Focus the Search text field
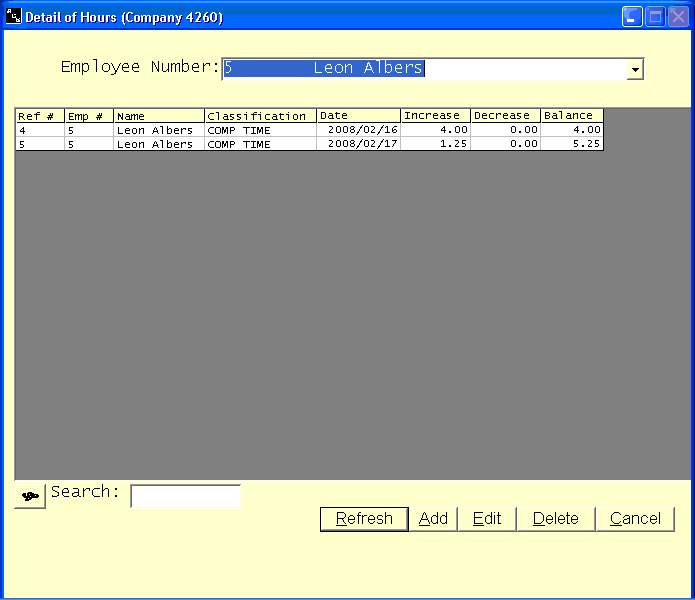The image size is (695, 600). [x=185, y=496]
